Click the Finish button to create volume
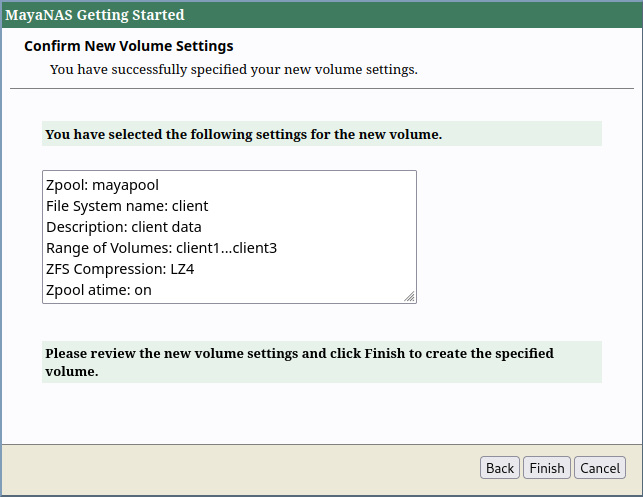The image size is (643, 497). pyautogui.click(x=547, y=468)
